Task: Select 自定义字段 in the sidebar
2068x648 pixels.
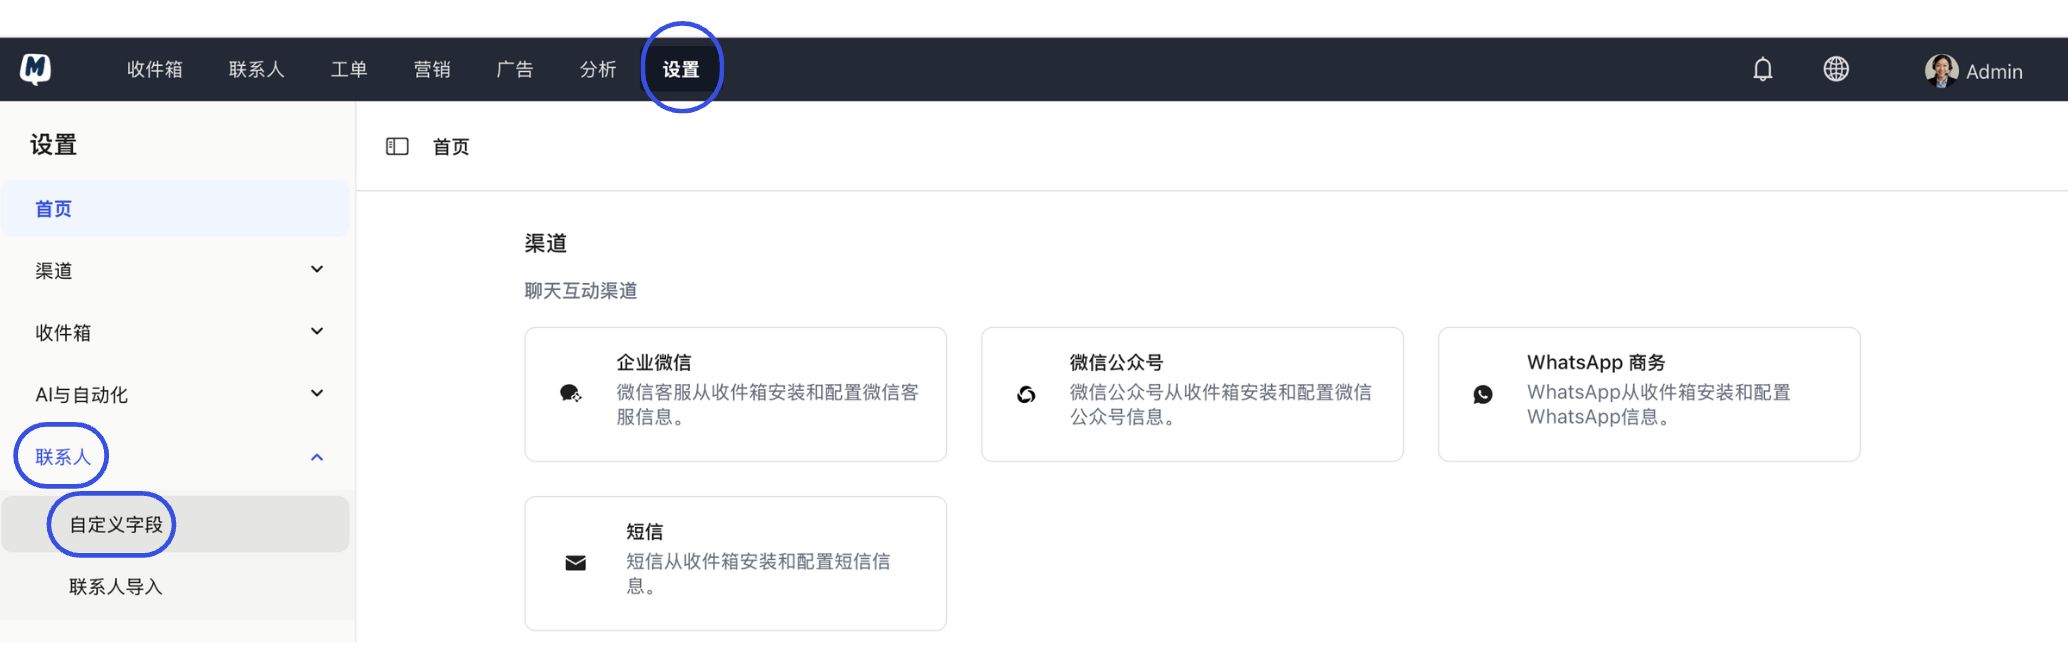Action: pyautogui.click(x=111, y=523)
